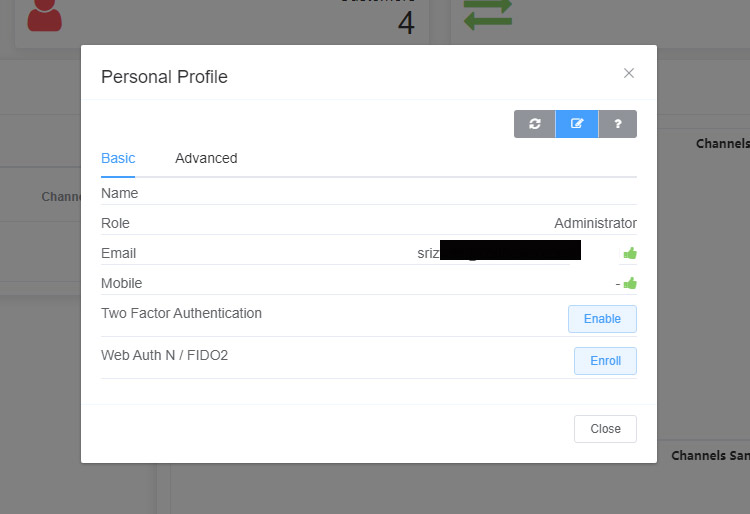The height and width of the screenshot is (514, 750).
Task: Click the Two Factor Authentication label
Action: (x=181, y=313)
